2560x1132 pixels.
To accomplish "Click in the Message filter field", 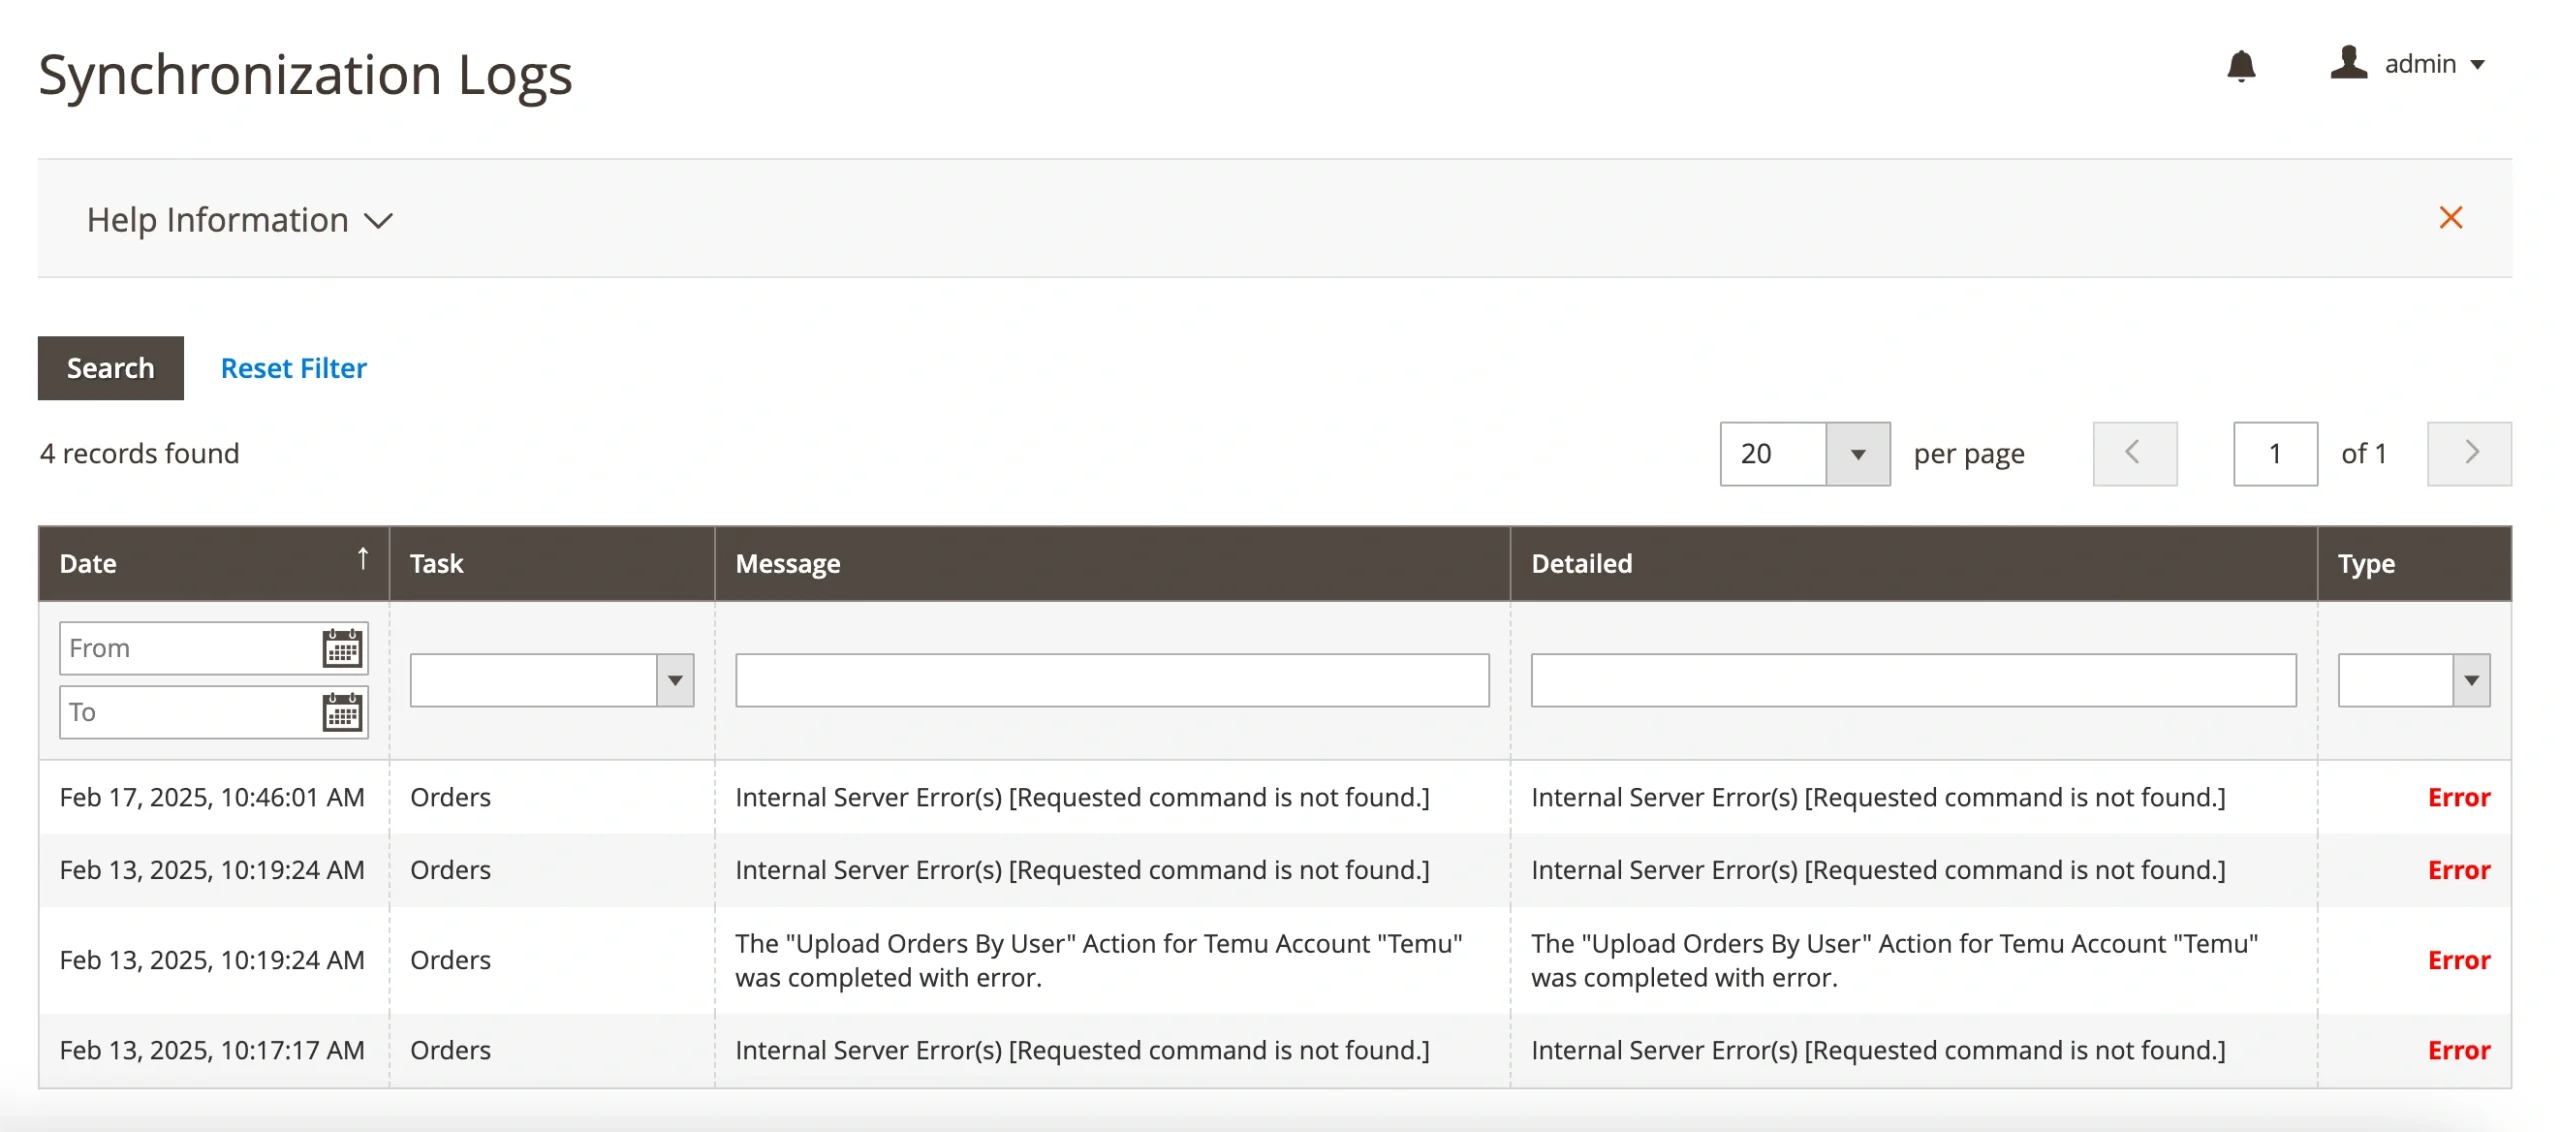I will coord(1111,680).
